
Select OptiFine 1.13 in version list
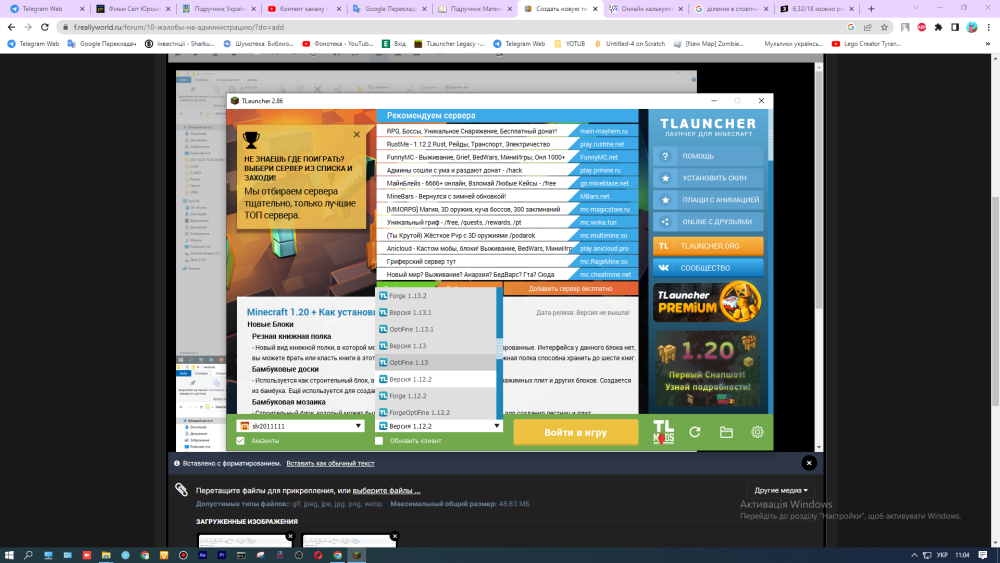tap(436, 362)
